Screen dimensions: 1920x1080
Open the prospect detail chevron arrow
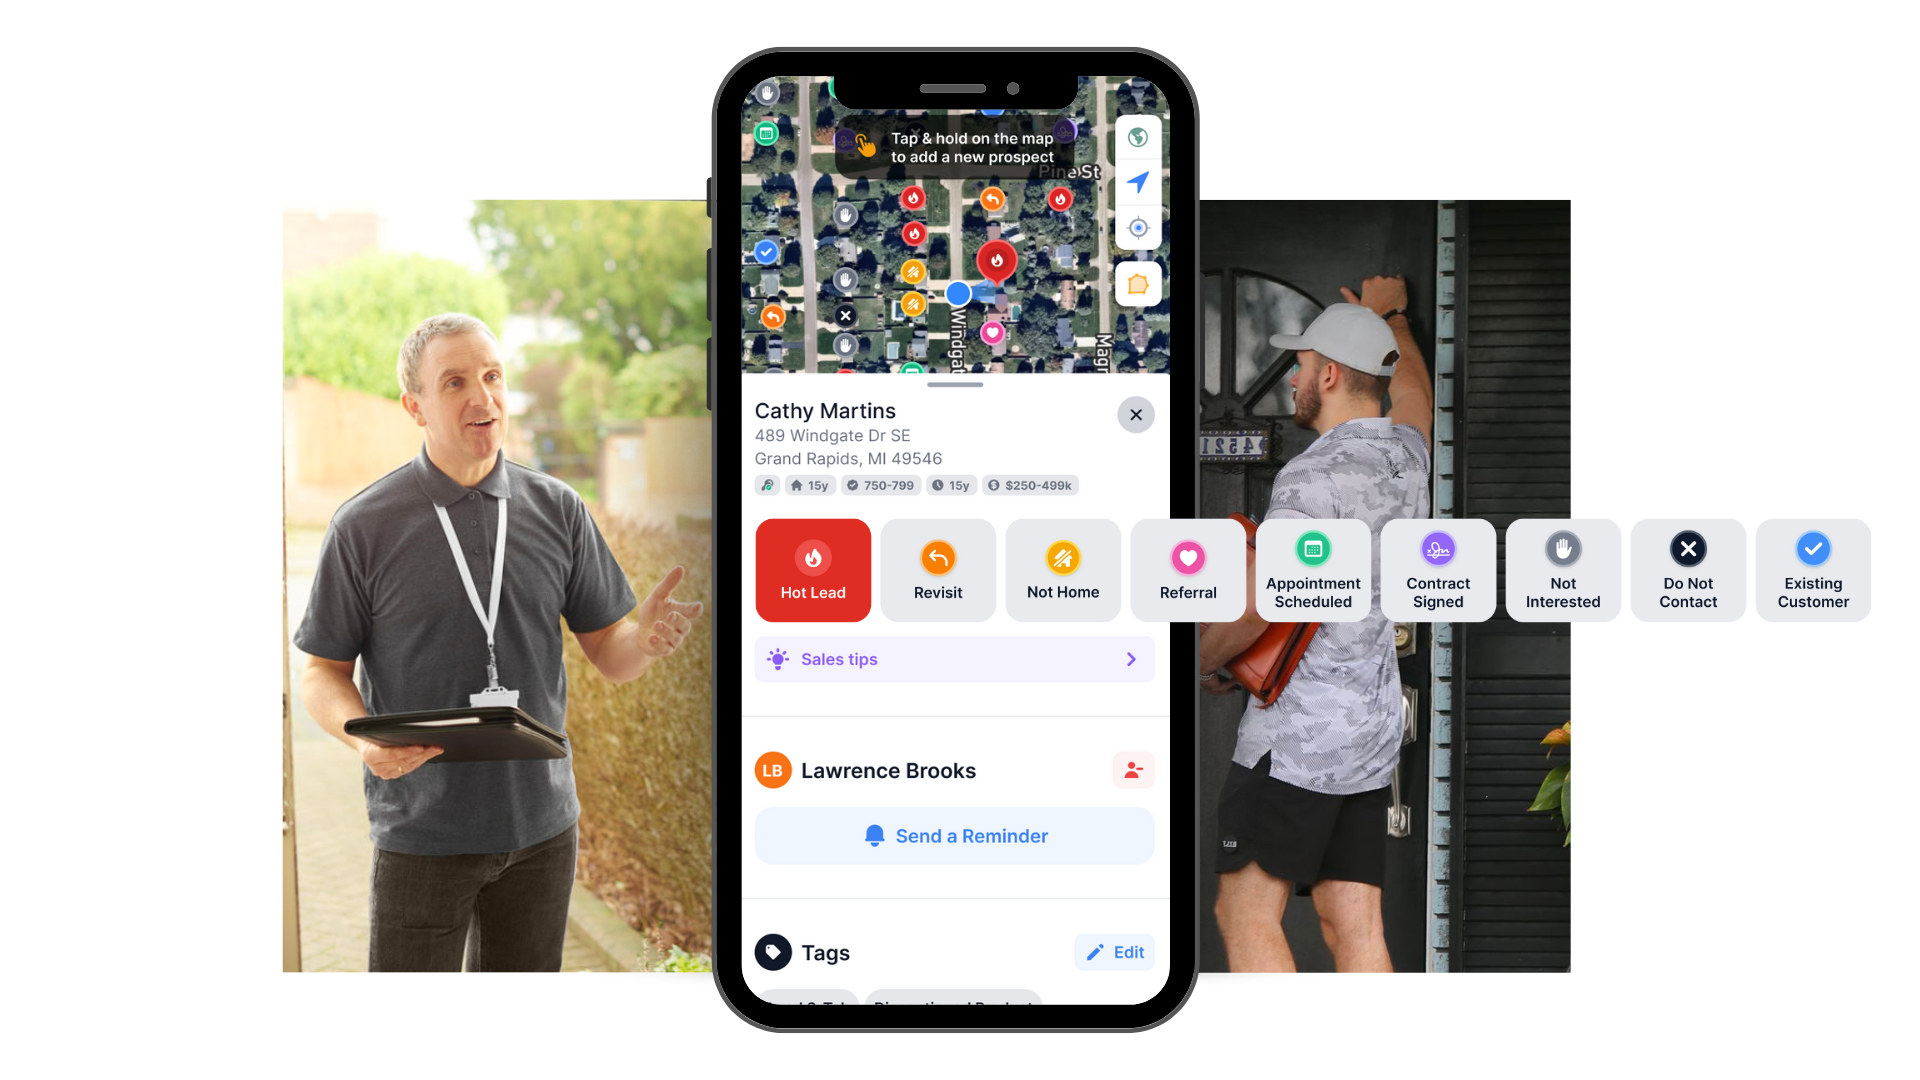(1131, 658)
